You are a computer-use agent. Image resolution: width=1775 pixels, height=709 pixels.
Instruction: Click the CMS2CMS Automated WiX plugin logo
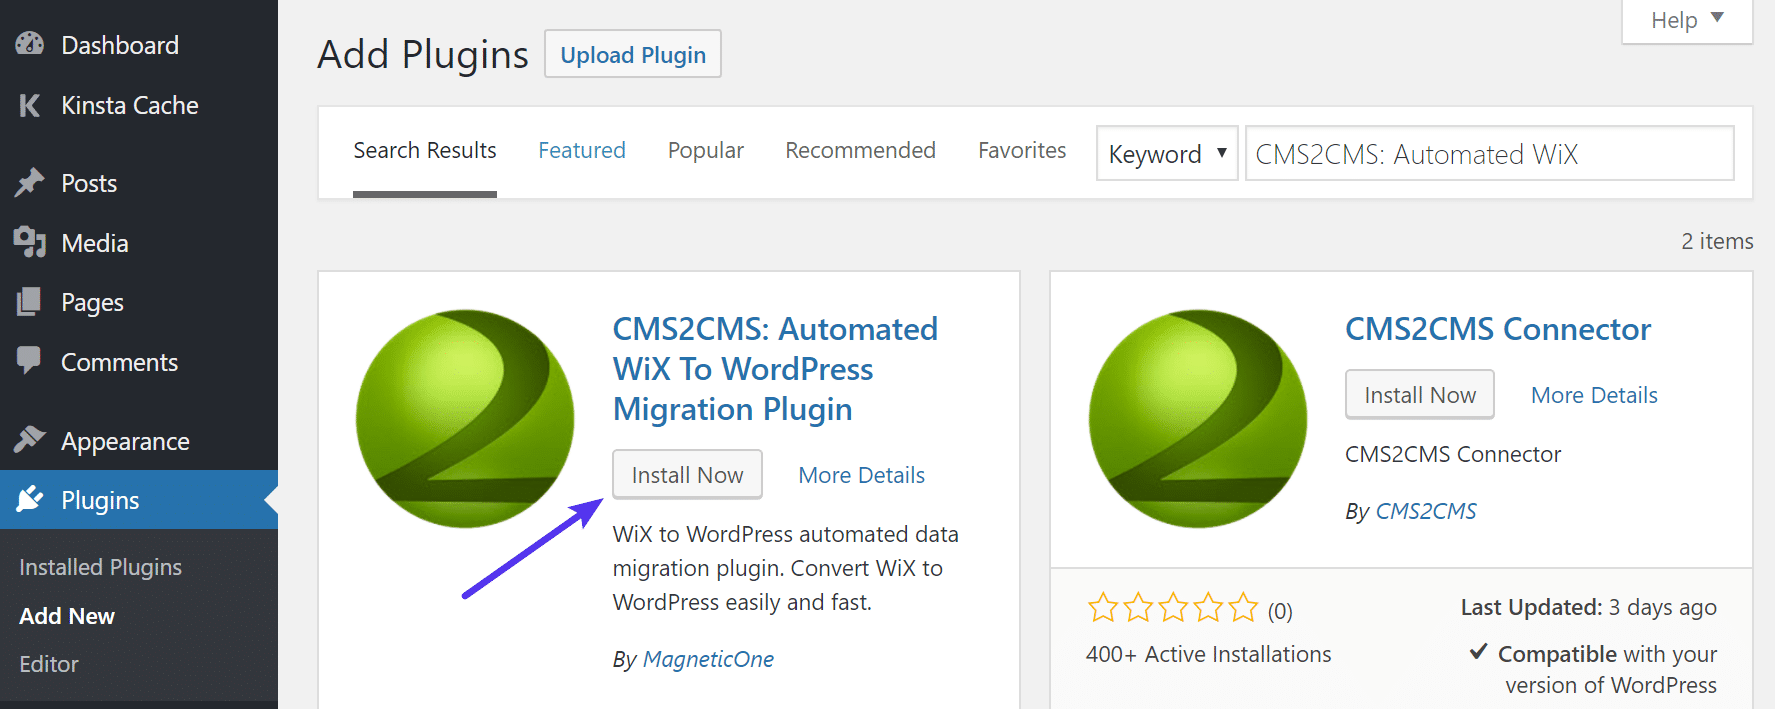[465, 419]
